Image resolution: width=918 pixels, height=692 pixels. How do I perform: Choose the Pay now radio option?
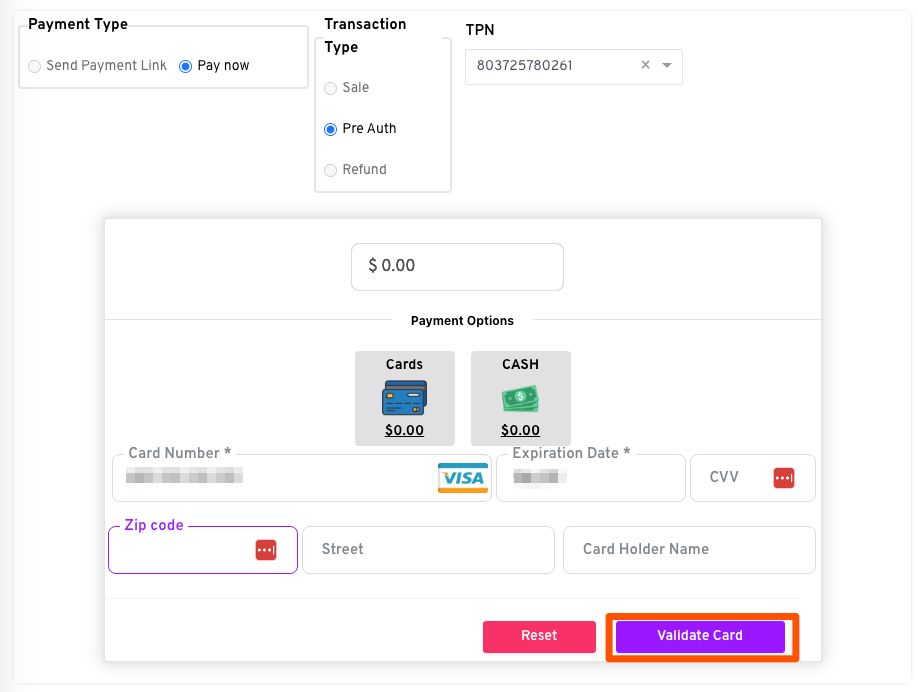coord(185,66)
